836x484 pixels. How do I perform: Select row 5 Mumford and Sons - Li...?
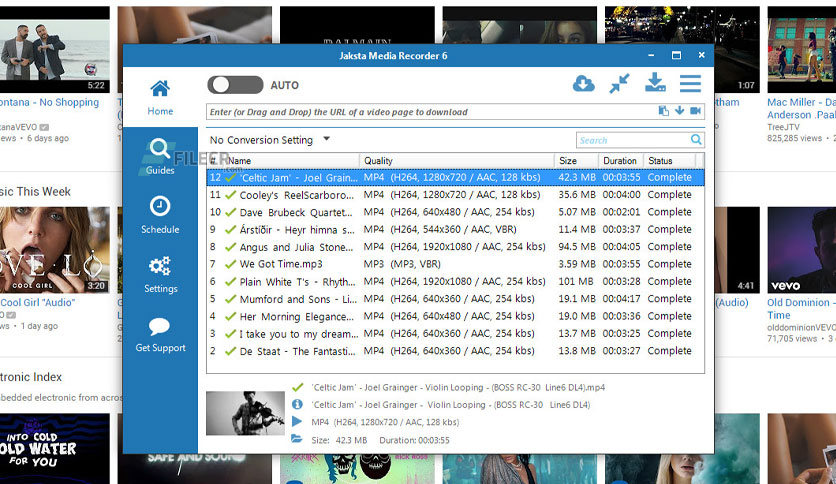point(455,299)
